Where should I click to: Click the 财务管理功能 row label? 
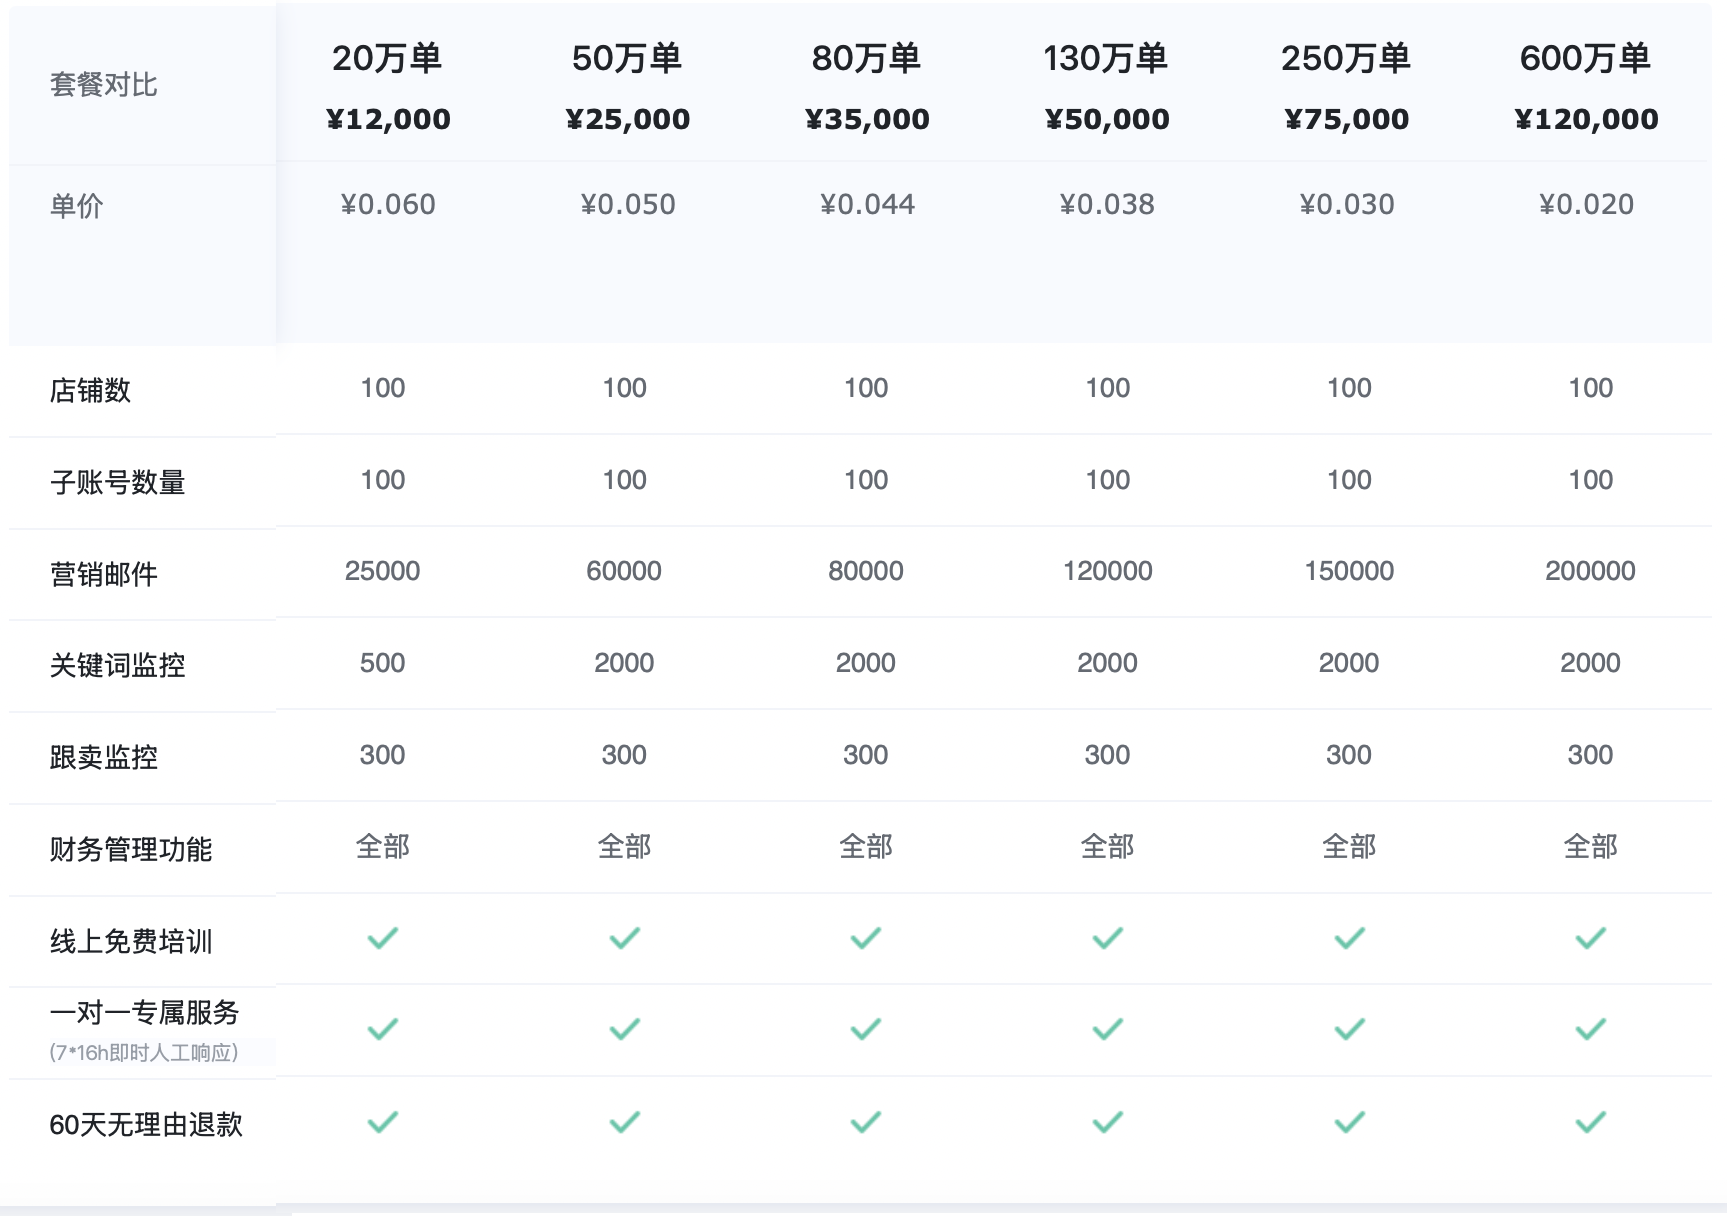(x=131, y=849)
